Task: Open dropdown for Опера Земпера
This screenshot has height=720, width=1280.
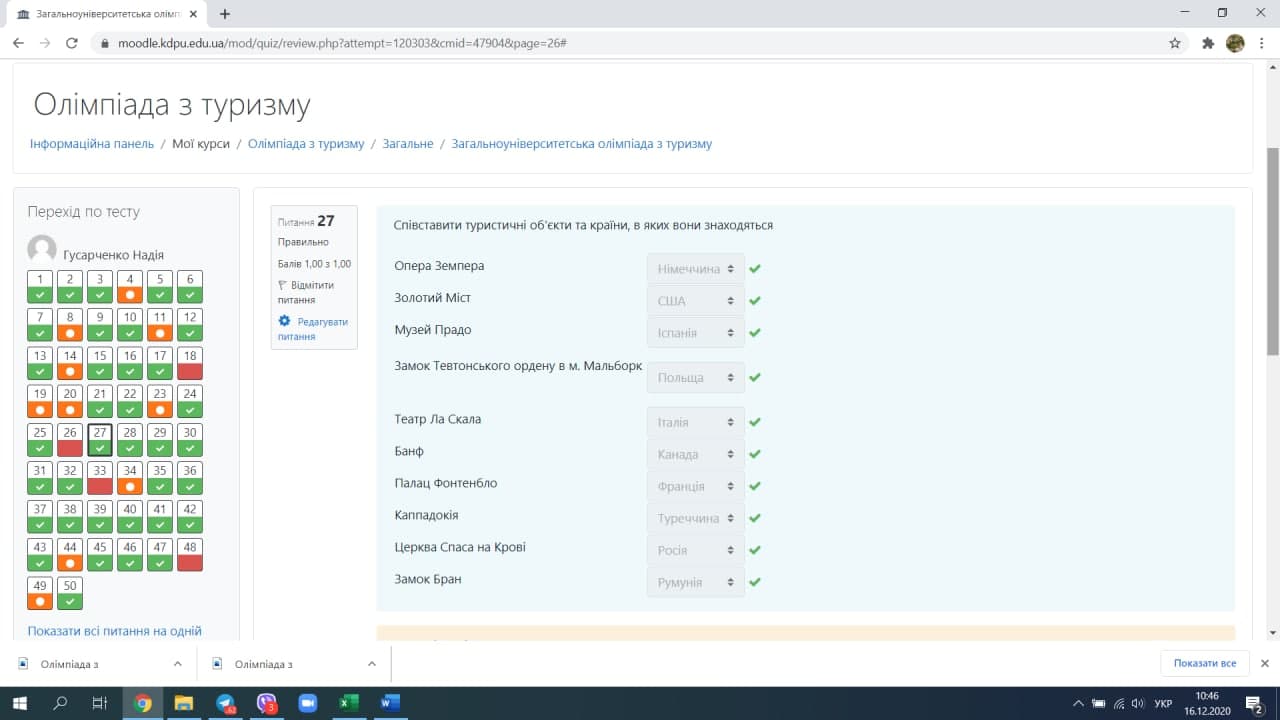Action: click(x=695, y=269)
